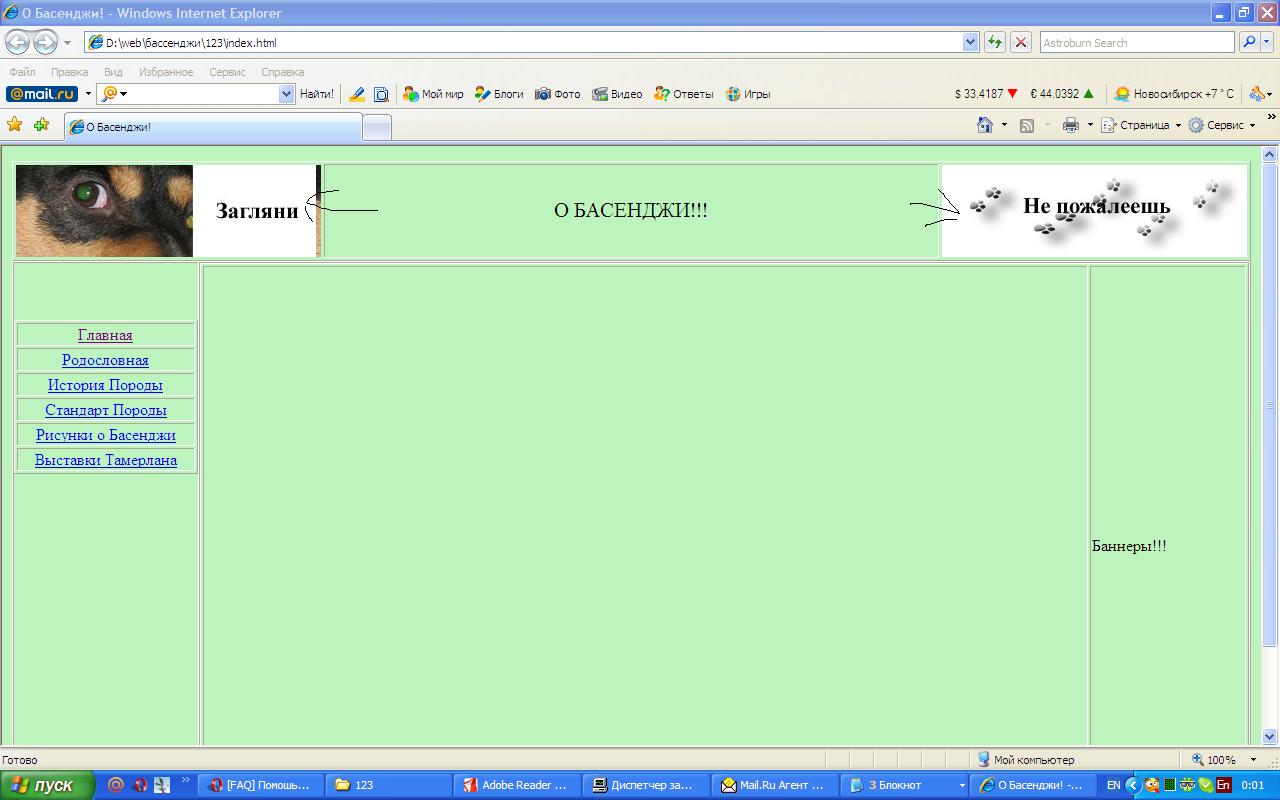Click the Print icon

[1071, 125]
